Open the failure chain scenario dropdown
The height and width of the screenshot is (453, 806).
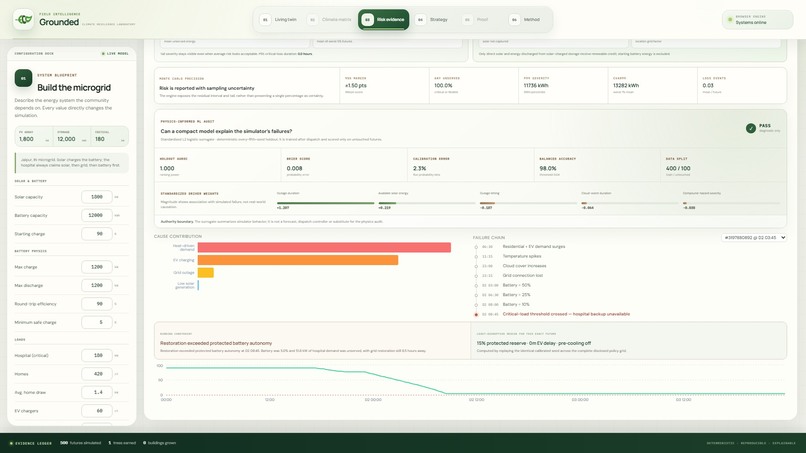pos(754,238)
